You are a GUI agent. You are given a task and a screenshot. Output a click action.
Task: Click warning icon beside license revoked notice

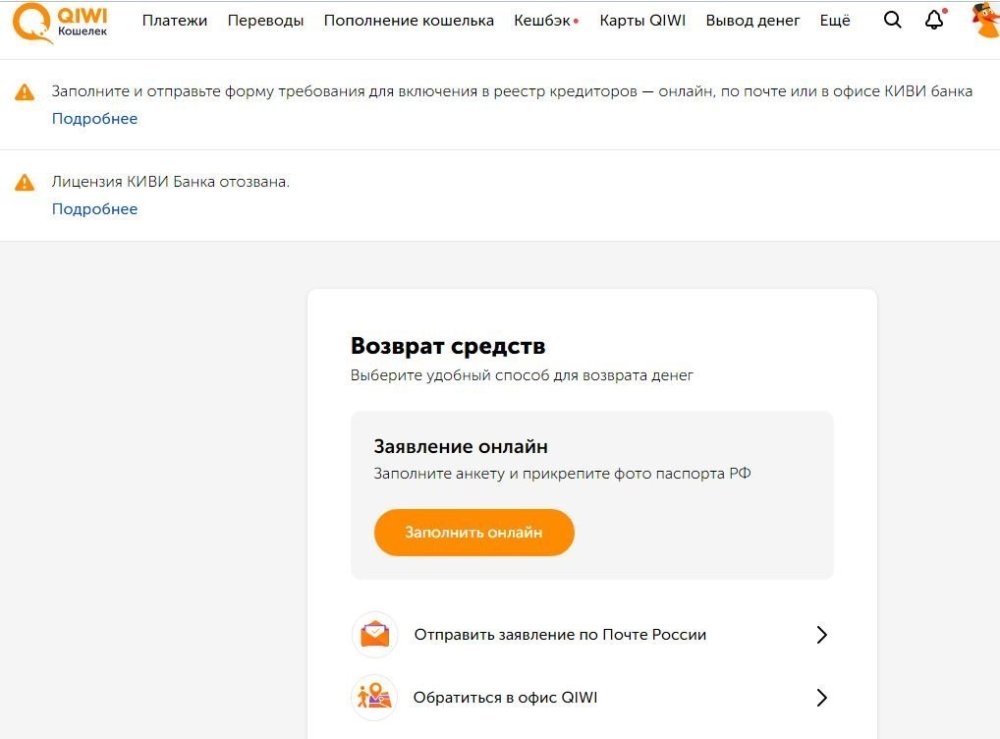tap(25, 183)
